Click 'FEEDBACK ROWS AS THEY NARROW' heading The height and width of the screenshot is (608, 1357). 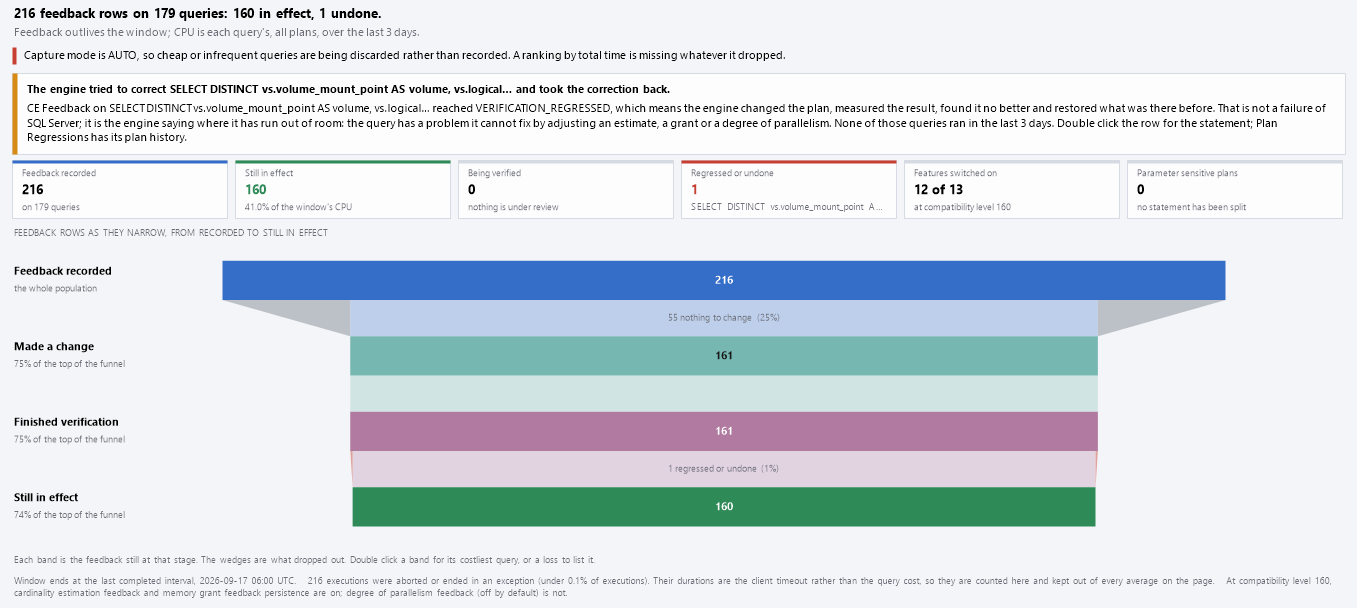pyautogui.click(x=171, y=233)
